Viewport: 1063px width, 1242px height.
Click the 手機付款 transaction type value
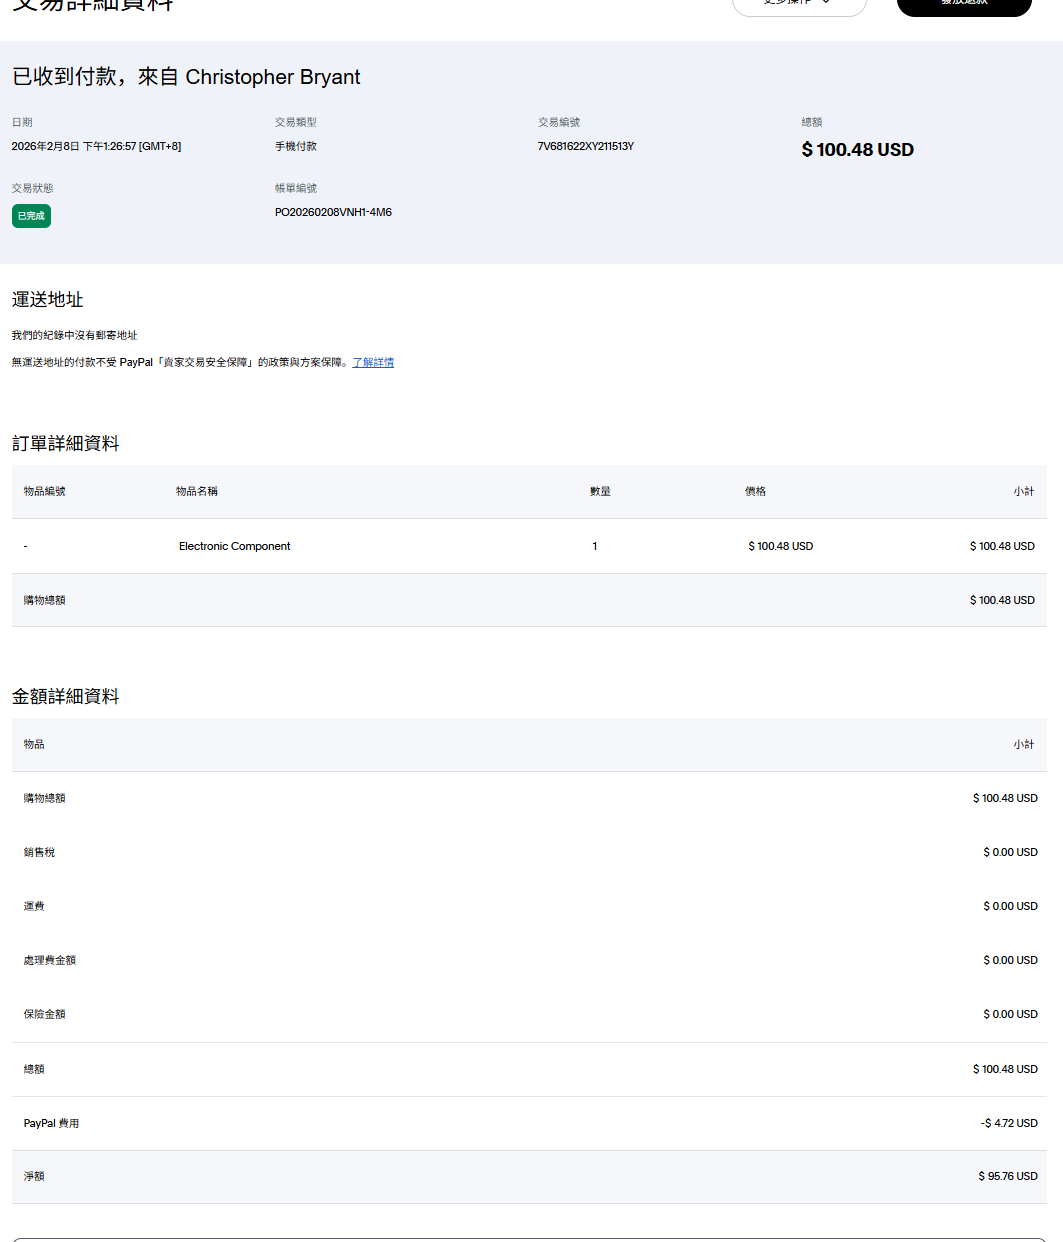(x=295, y=146)
